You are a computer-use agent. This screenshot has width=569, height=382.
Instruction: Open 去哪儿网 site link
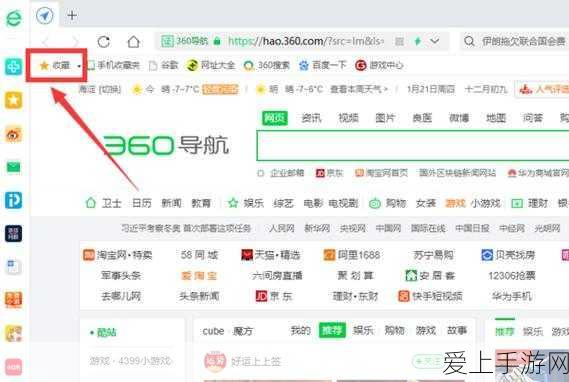coord(121,296)
